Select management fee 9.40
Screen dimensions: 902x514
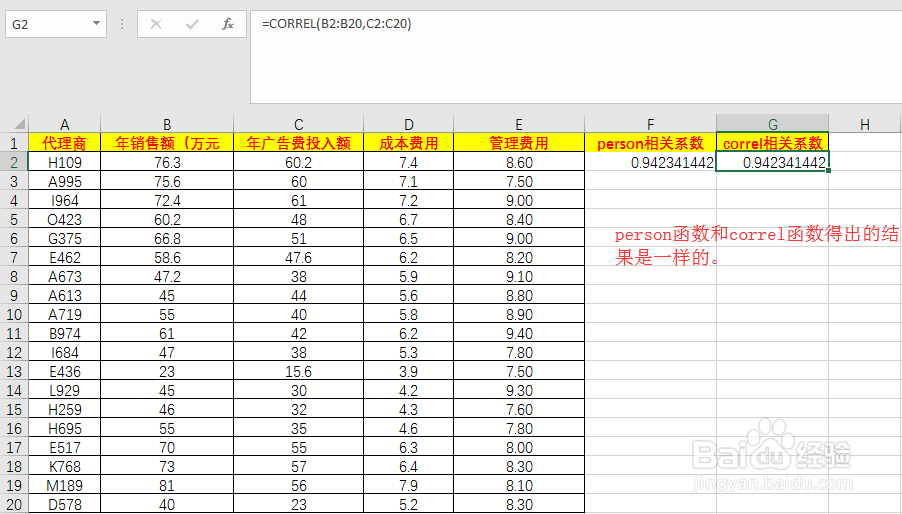pos(519,333)
